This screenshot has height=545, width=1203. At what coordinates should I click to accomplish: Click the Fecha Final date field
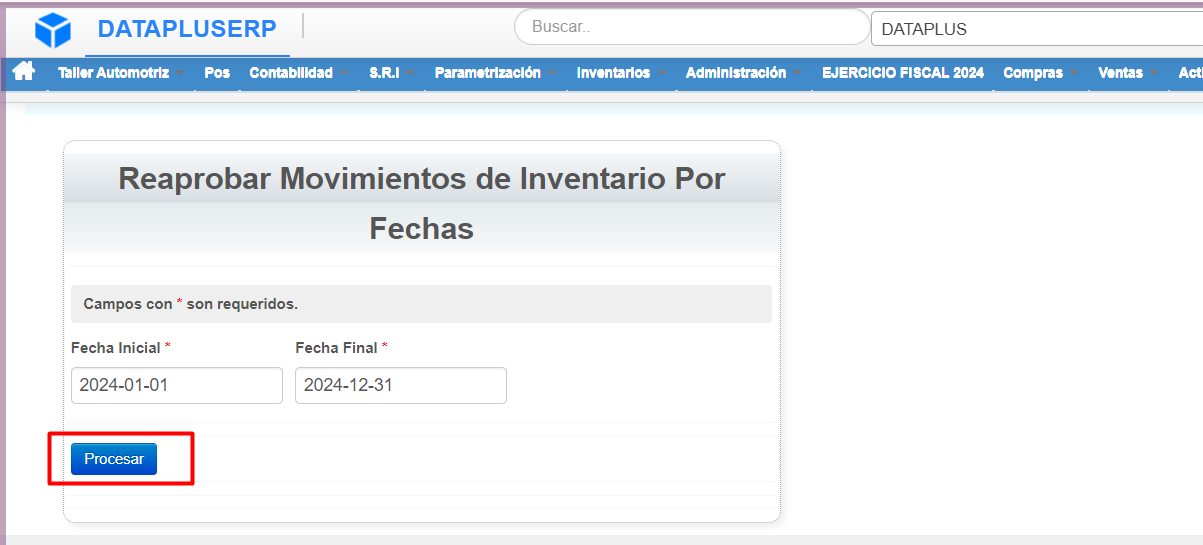[401, 385]
